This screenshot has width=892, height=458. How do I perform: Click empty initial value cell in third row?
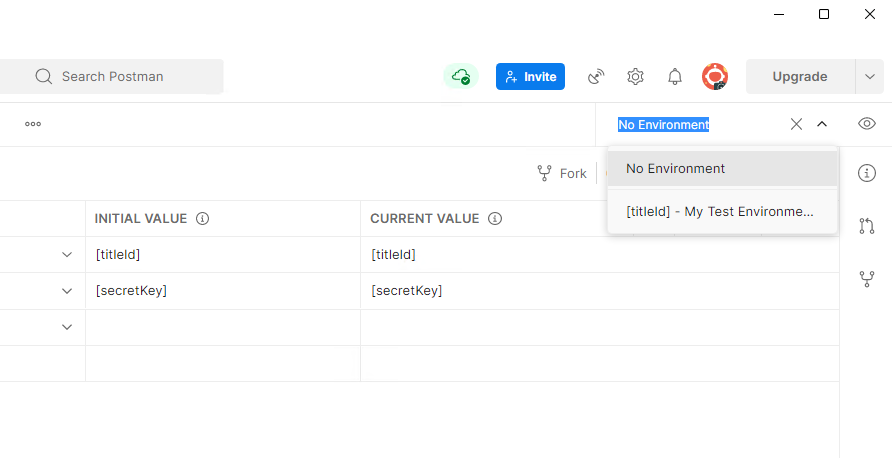point(223,327)
